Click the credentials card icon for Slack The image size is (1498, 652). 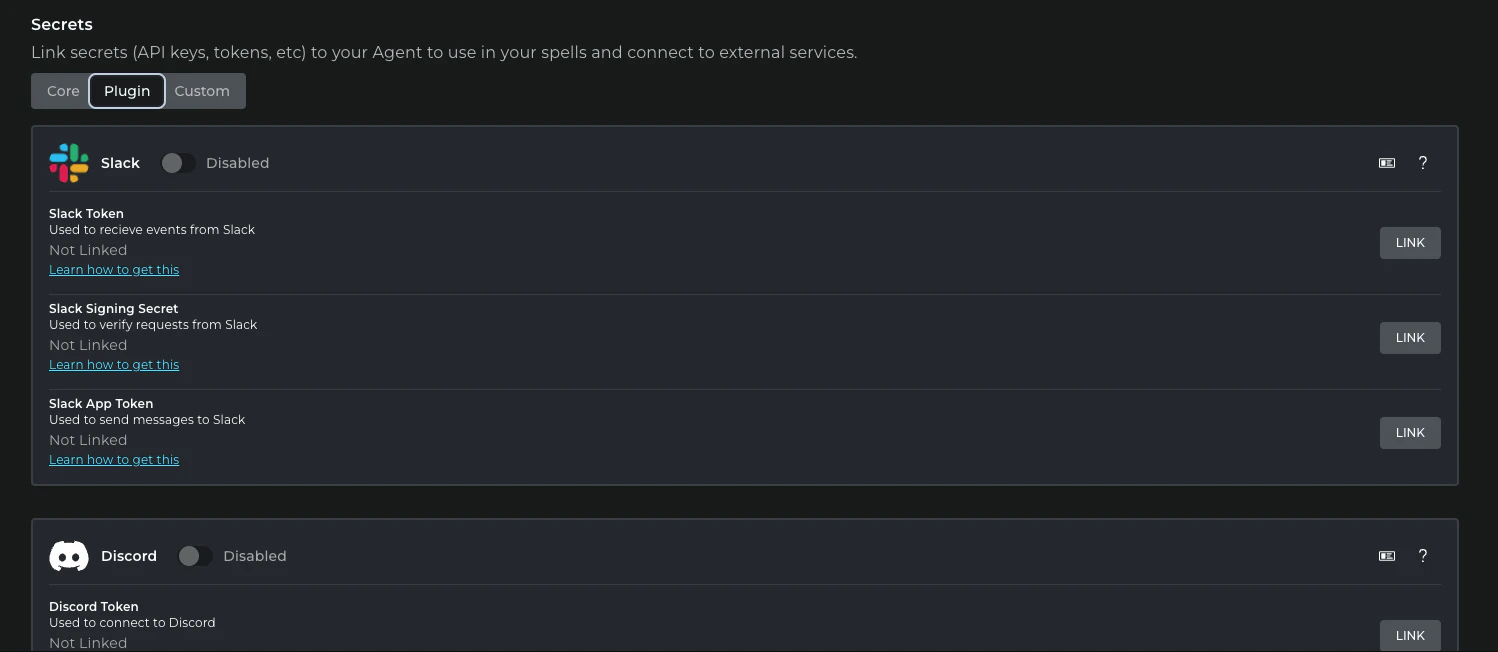click(1386, 162)
